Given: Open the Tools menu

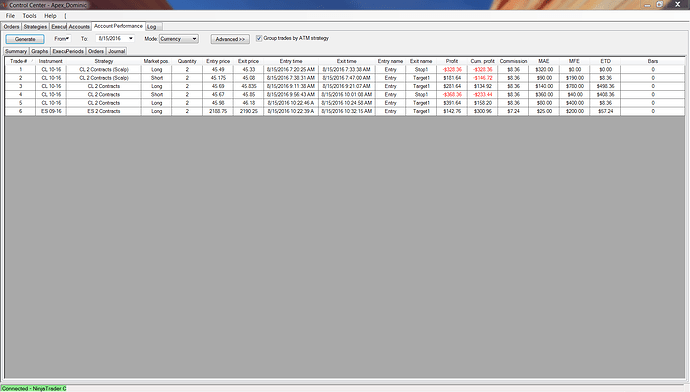Looking at the screenshot, I should click(x=29, y=16).
